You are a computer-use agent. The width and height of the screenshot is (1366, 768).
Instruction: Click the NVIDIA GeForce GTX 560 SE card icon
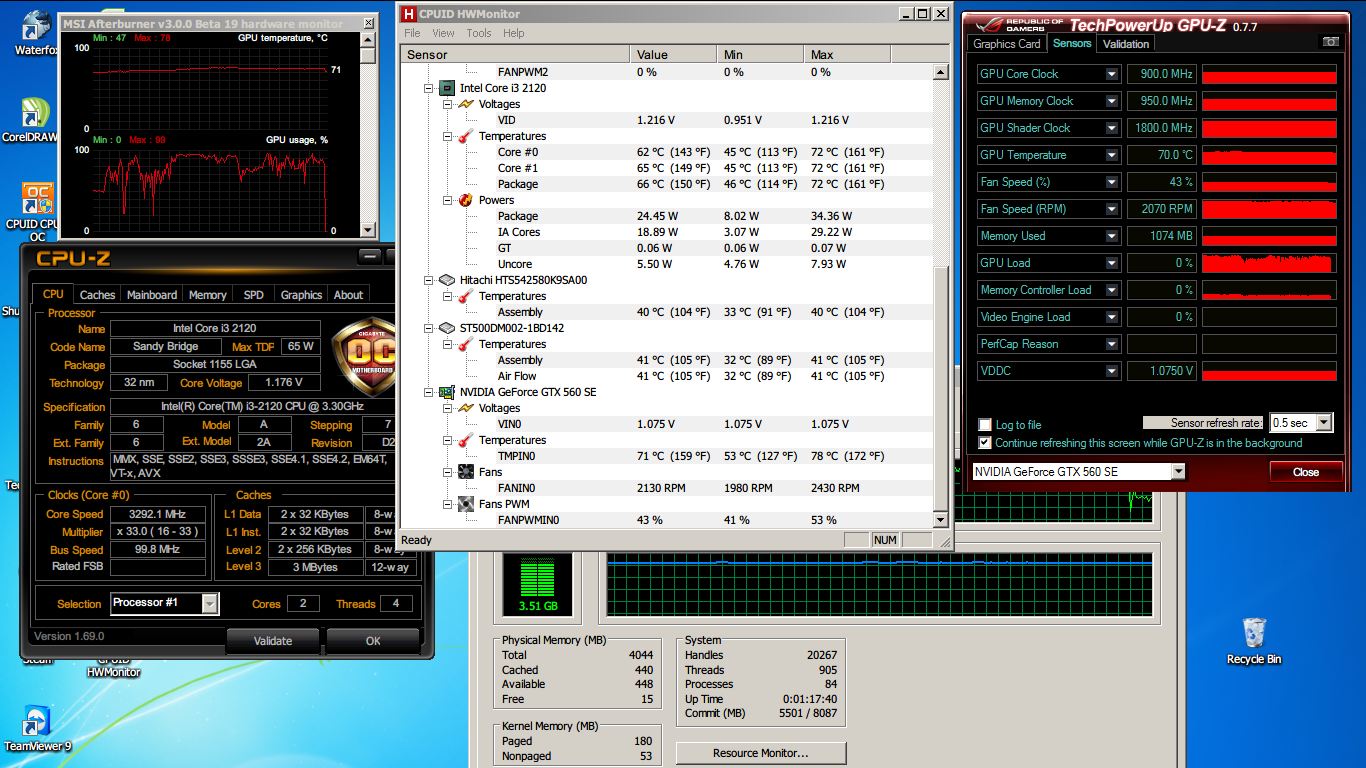[x=447, y=392]
